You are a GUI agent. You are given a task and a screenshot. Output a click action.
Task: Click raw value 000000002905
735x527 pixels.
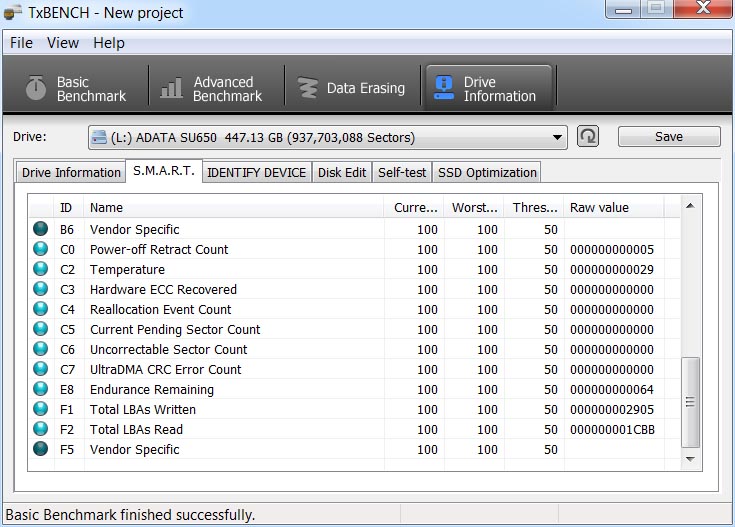(612, 409)
